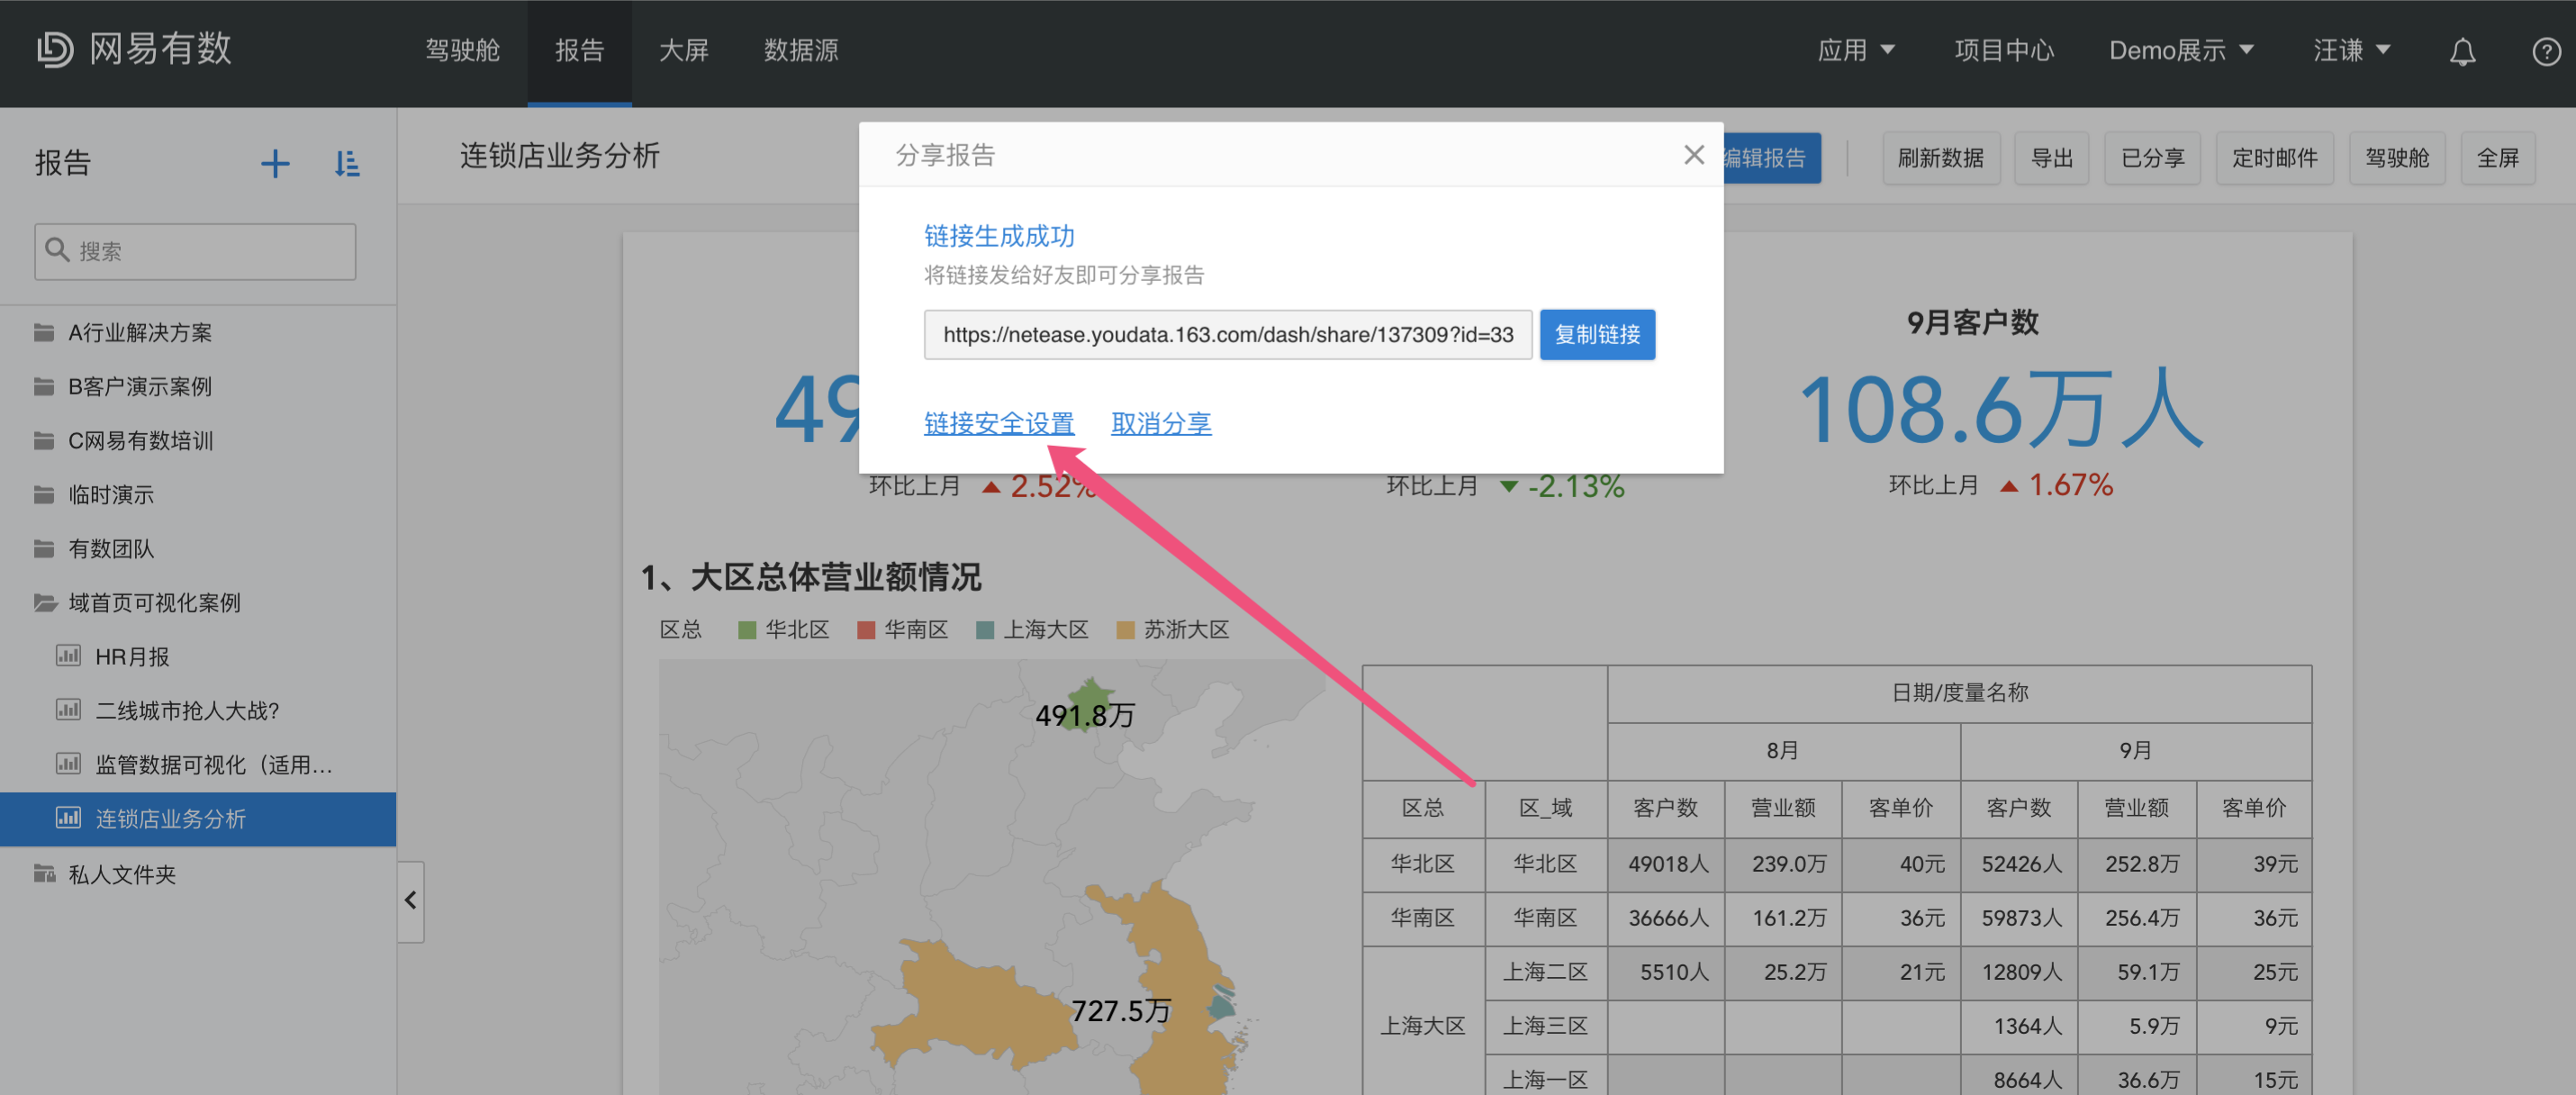This screenshot has width=2576, height=1095.
Task: Open the help question mark icon
Action: pos(2546,51)
